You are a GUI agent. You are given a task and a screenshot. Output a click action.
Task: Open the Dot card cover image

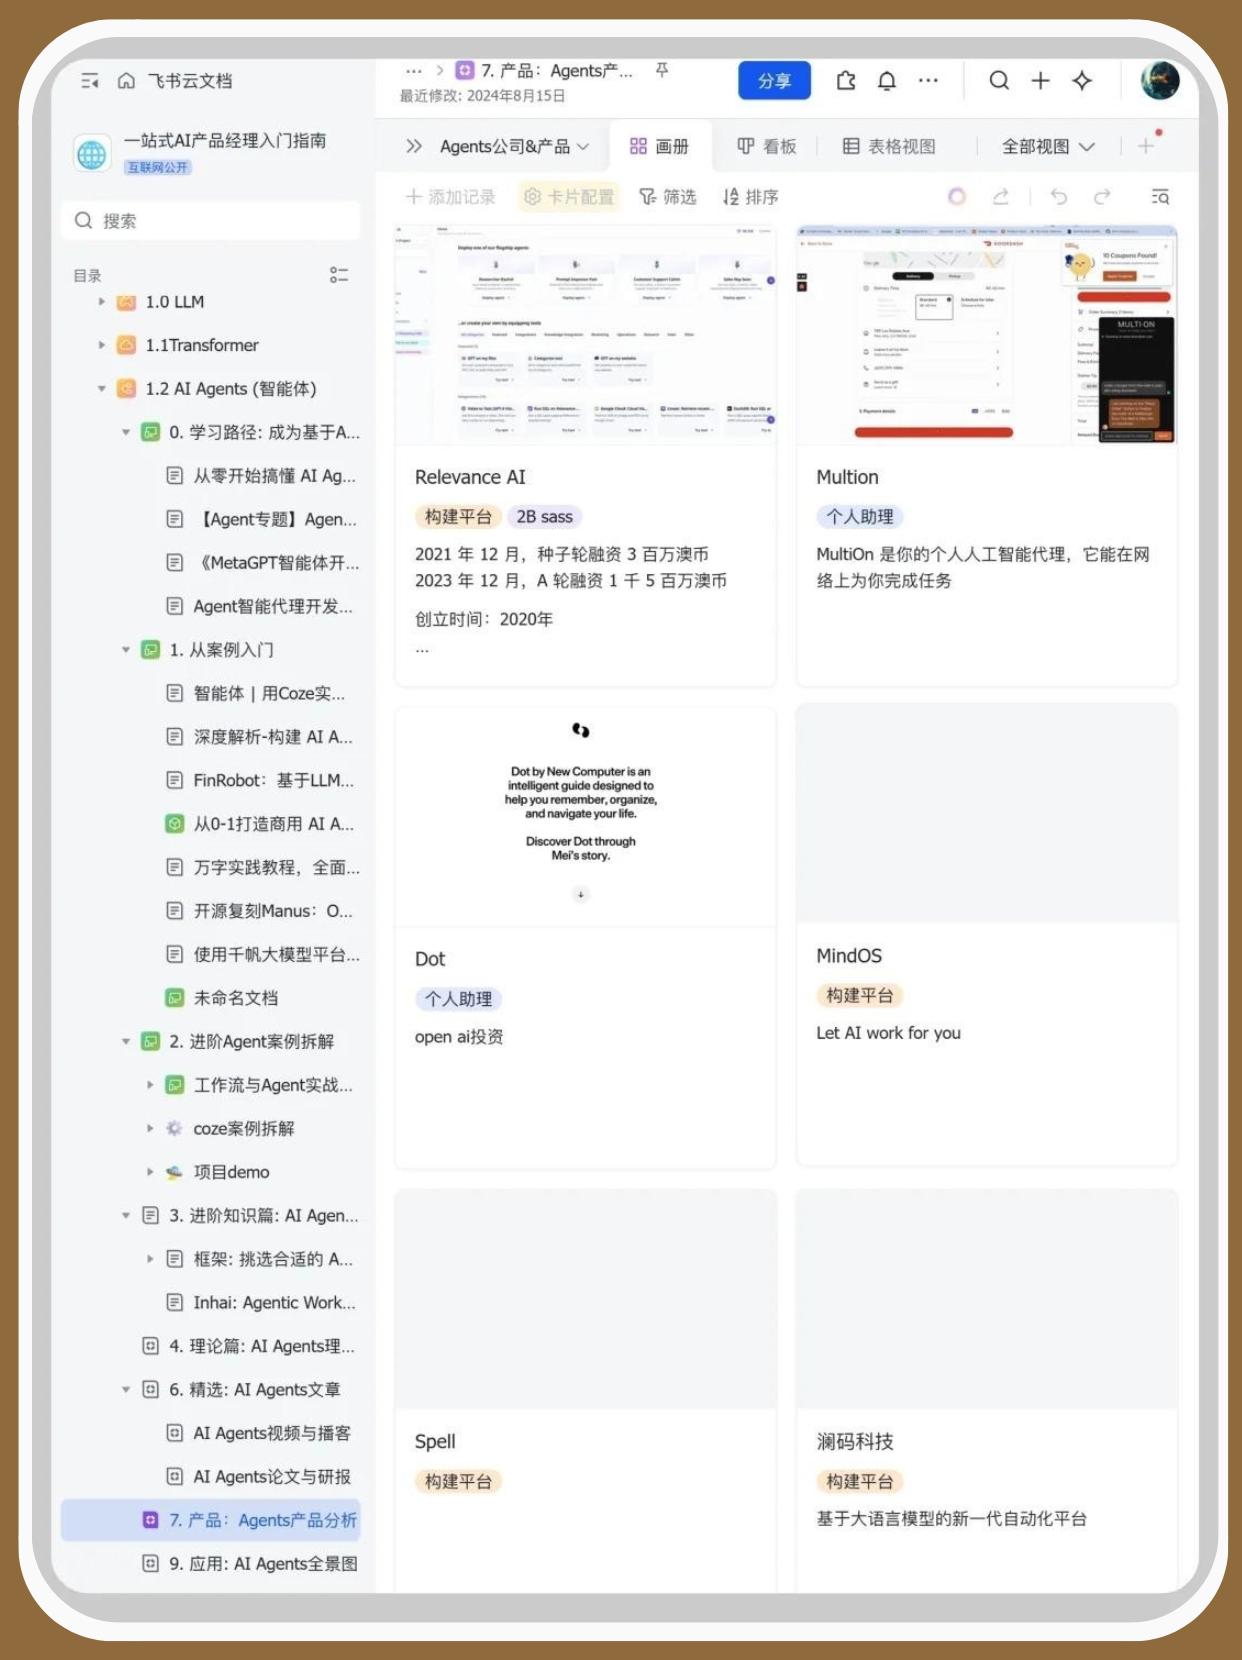pyautogui.click(x=585, y=816)
